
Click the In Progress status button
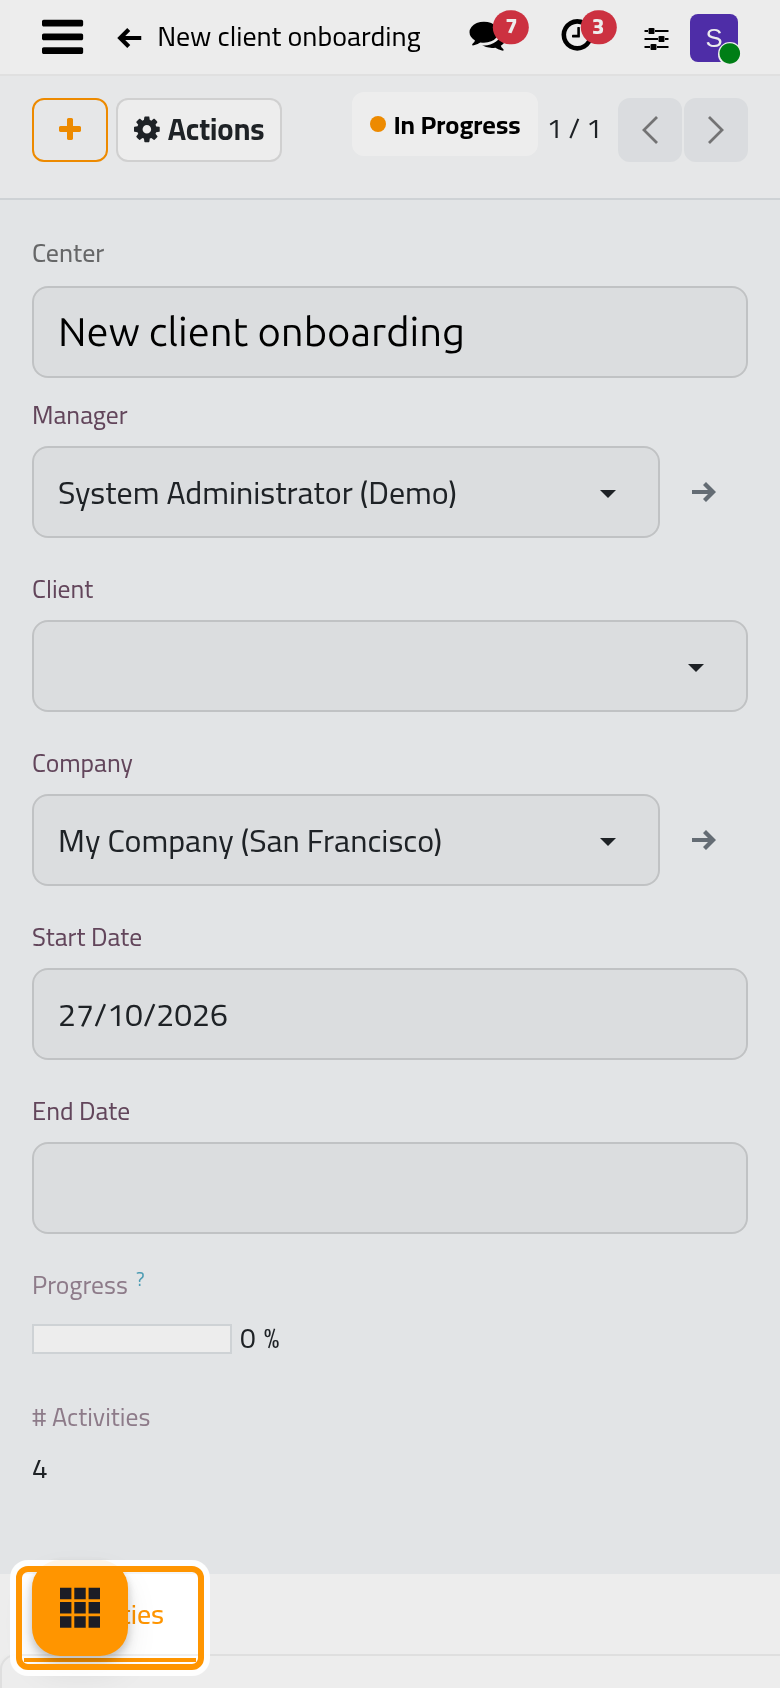[445, 125]
